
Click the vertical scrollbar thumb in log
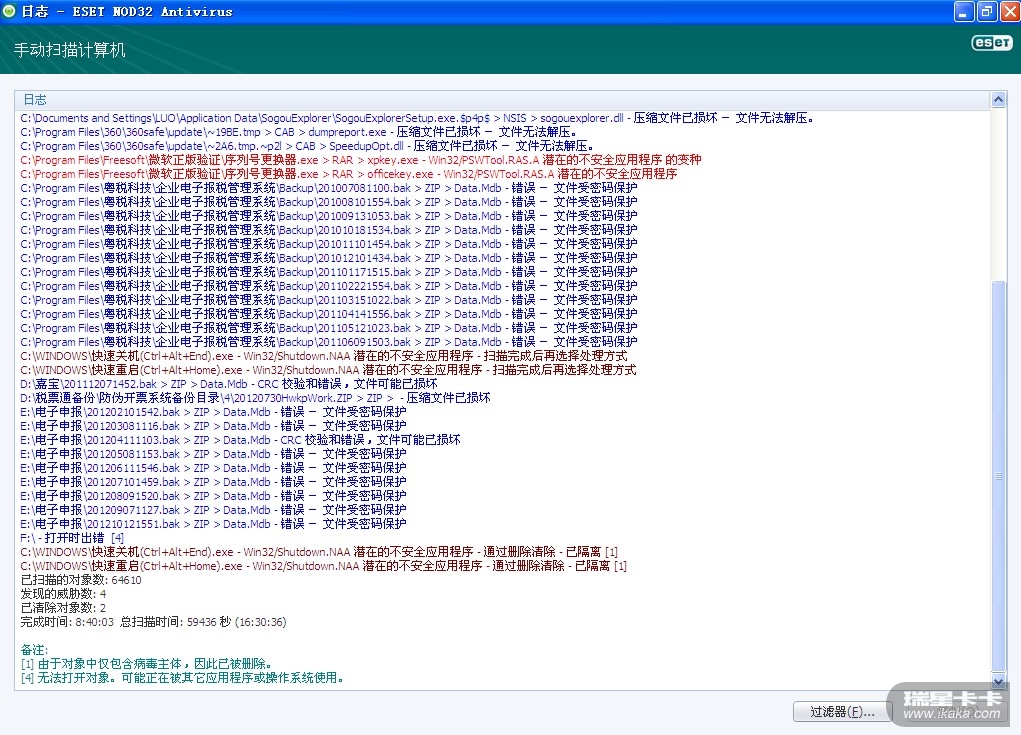[x=998, y=476]
